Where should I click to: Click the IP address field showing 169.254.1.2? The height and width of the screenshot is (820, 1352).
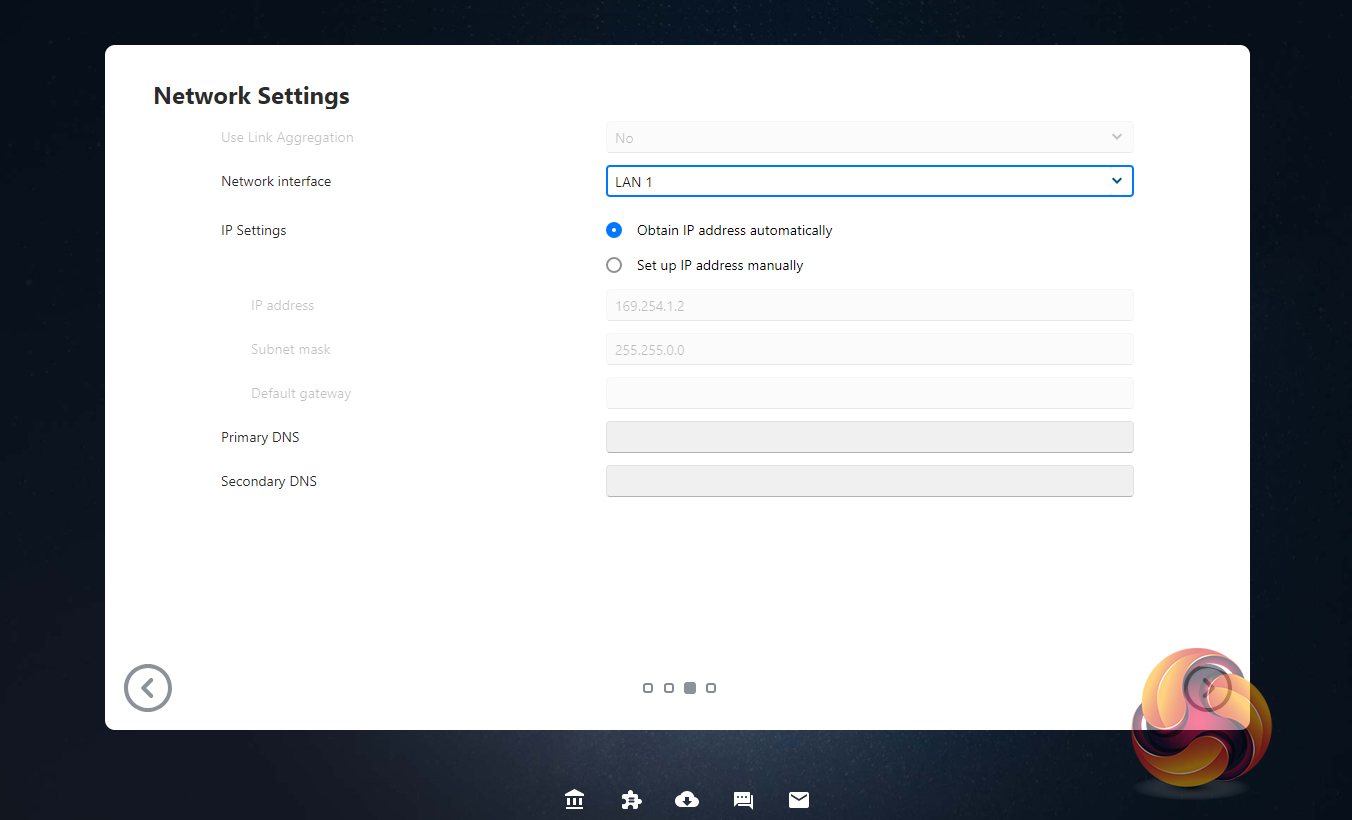click(869, 305)
